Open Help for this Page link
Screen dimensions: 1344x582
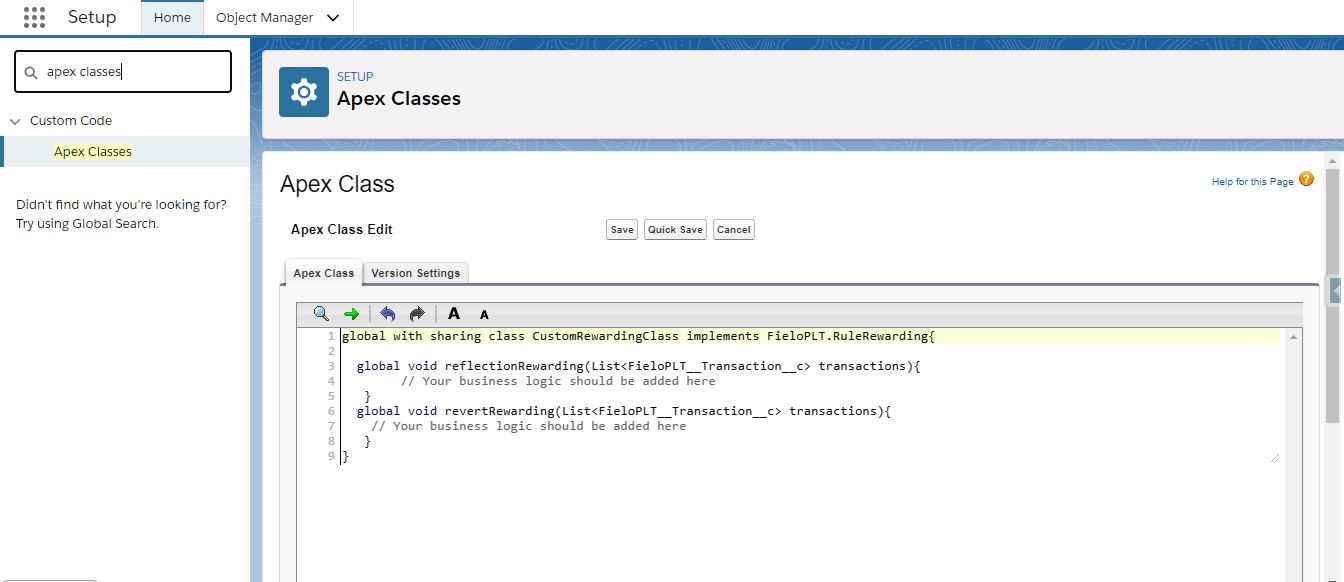tap(1253, 182)
